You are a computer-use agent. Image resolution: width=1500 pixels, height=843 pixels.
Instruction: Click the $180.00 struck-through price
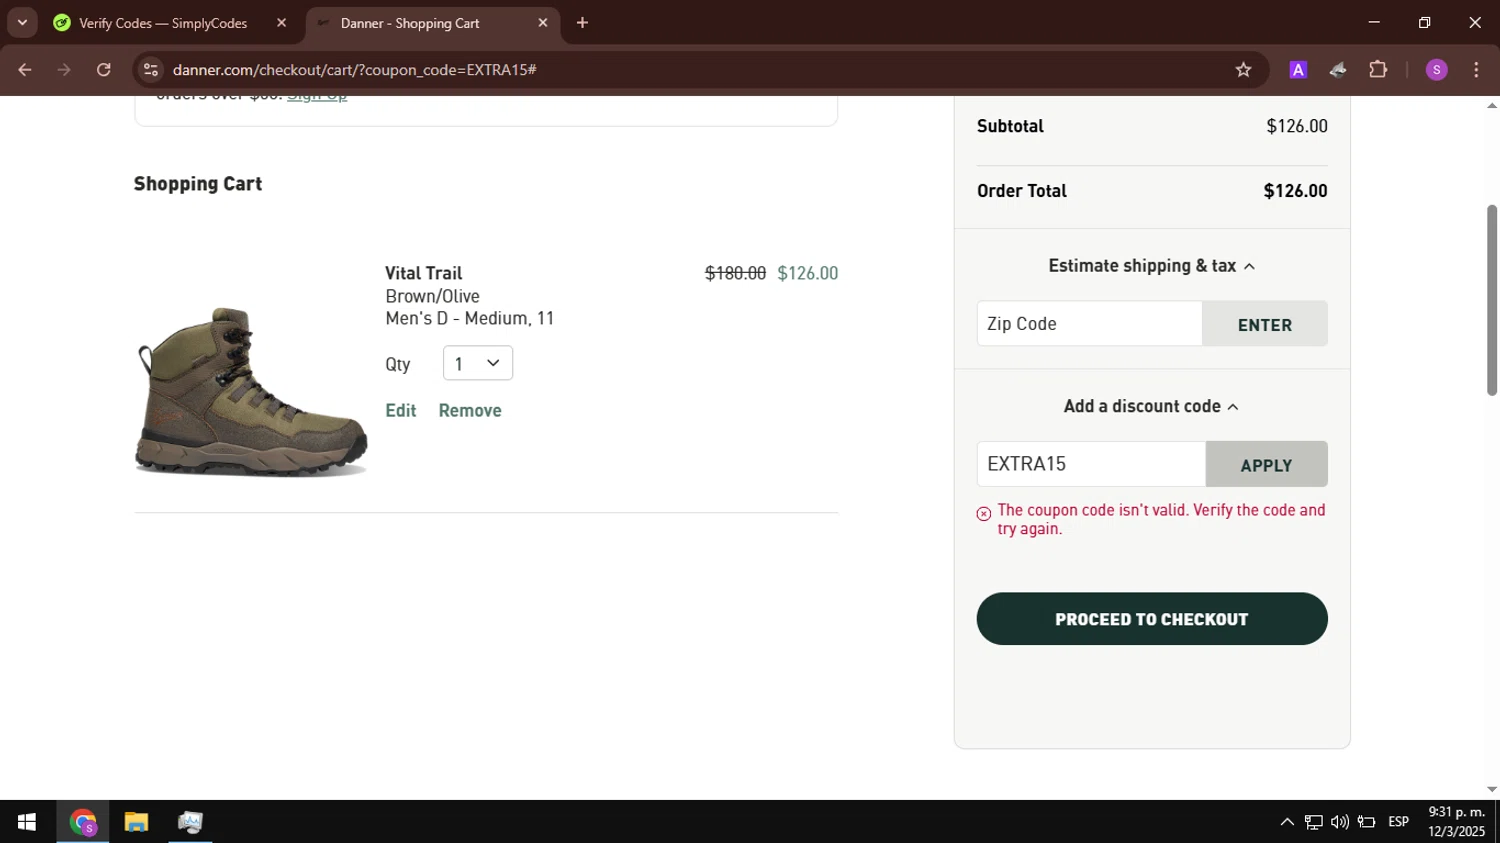735,273
